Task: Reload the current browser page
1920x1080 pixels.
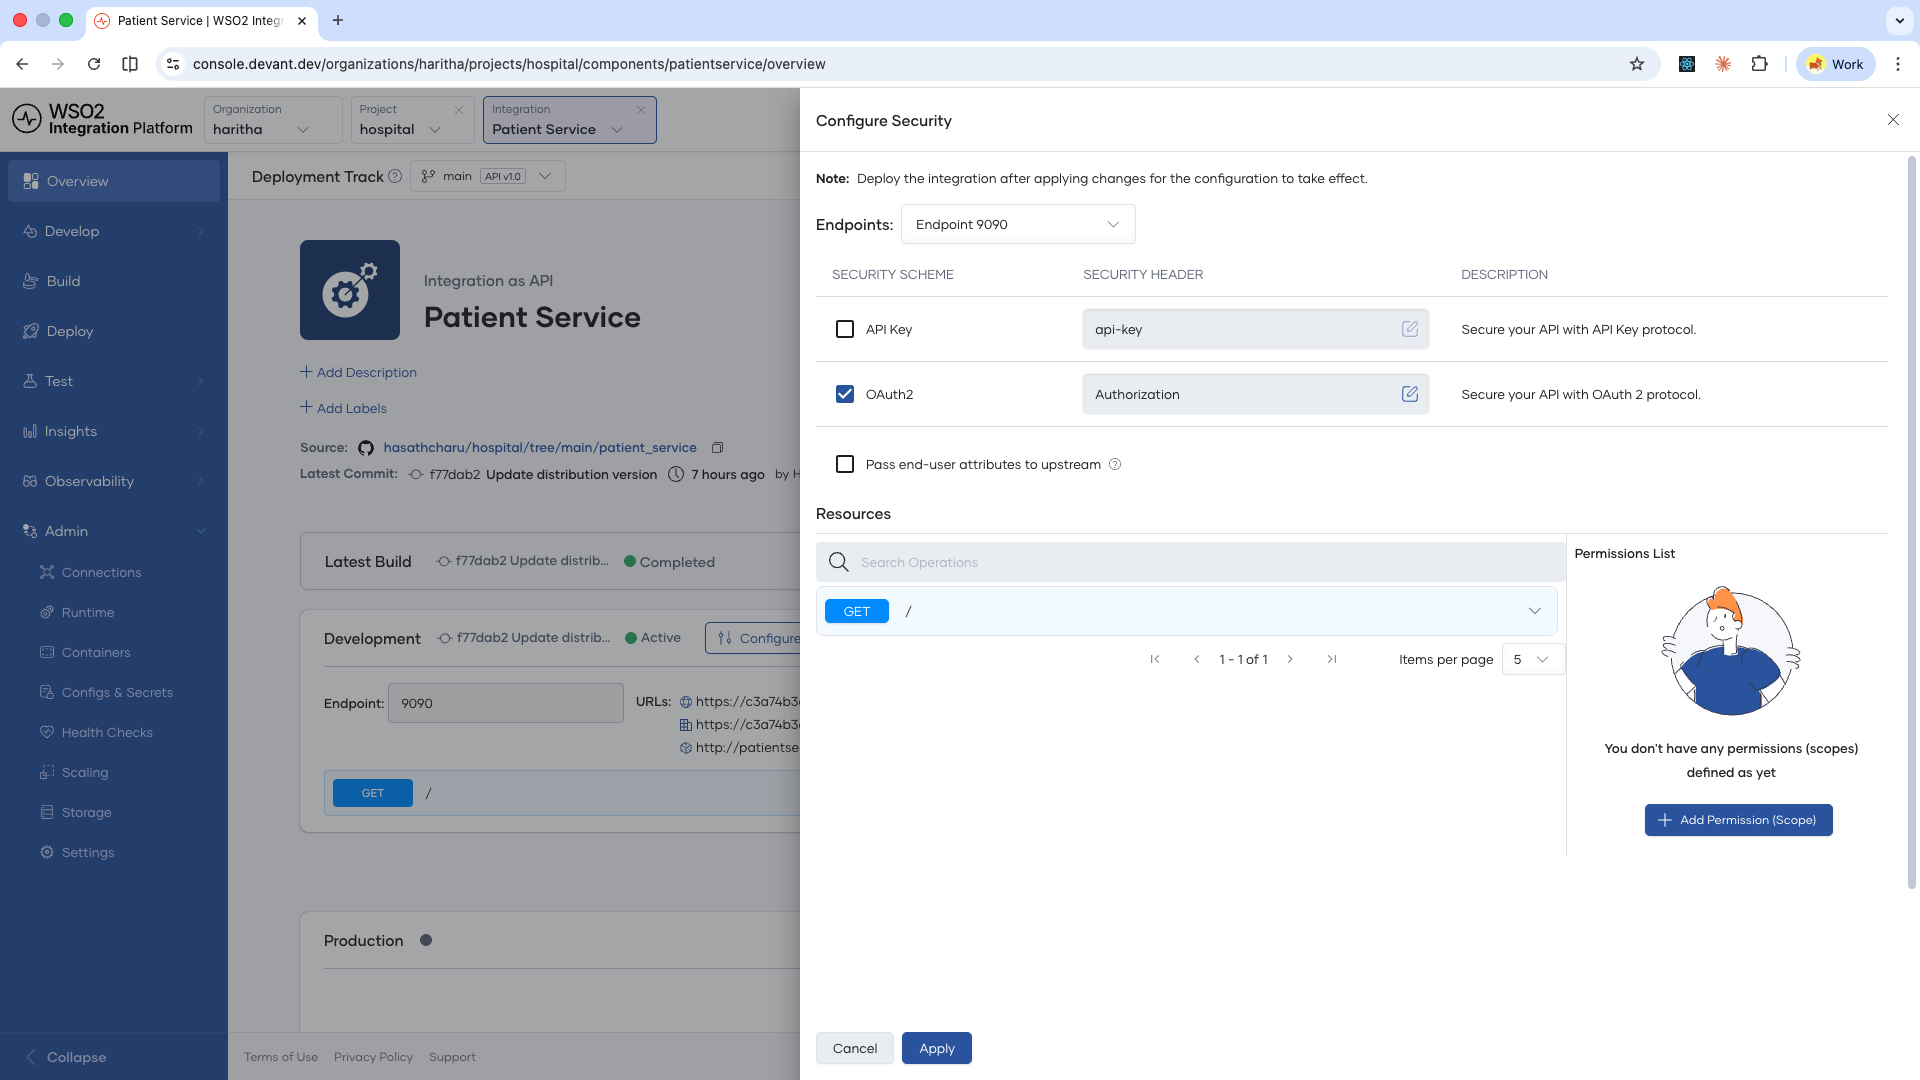Action: [94, 64]
